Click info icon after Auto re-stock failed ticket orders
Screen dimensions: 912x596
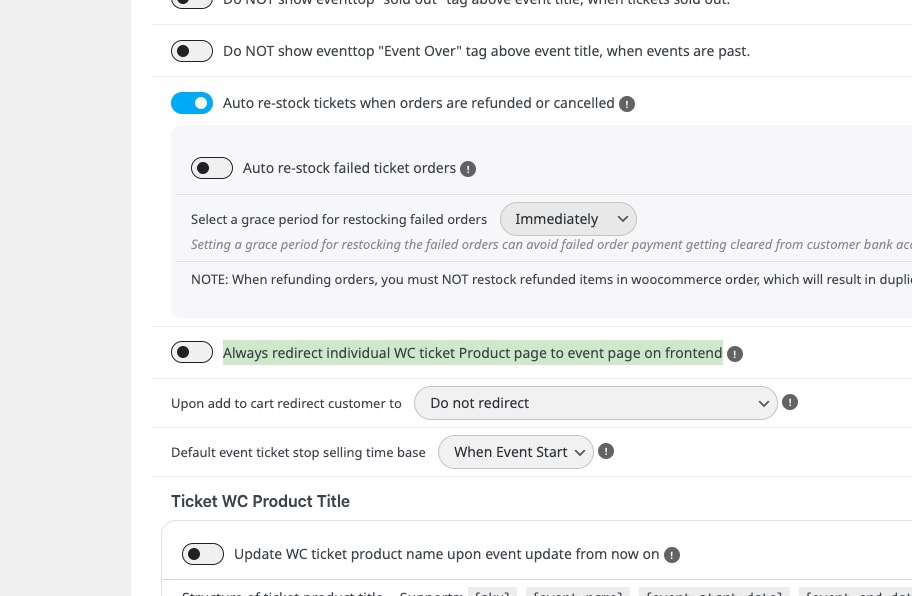[468, 169]
